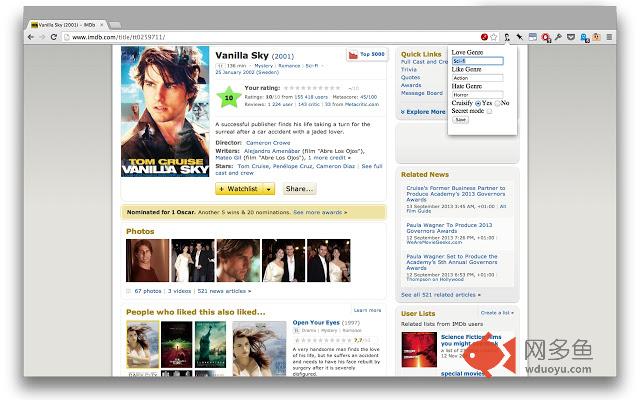640x400 pixels.
Task: Go back using the browser back arrow
Action: pyautogui.click(x=31, y=37)
